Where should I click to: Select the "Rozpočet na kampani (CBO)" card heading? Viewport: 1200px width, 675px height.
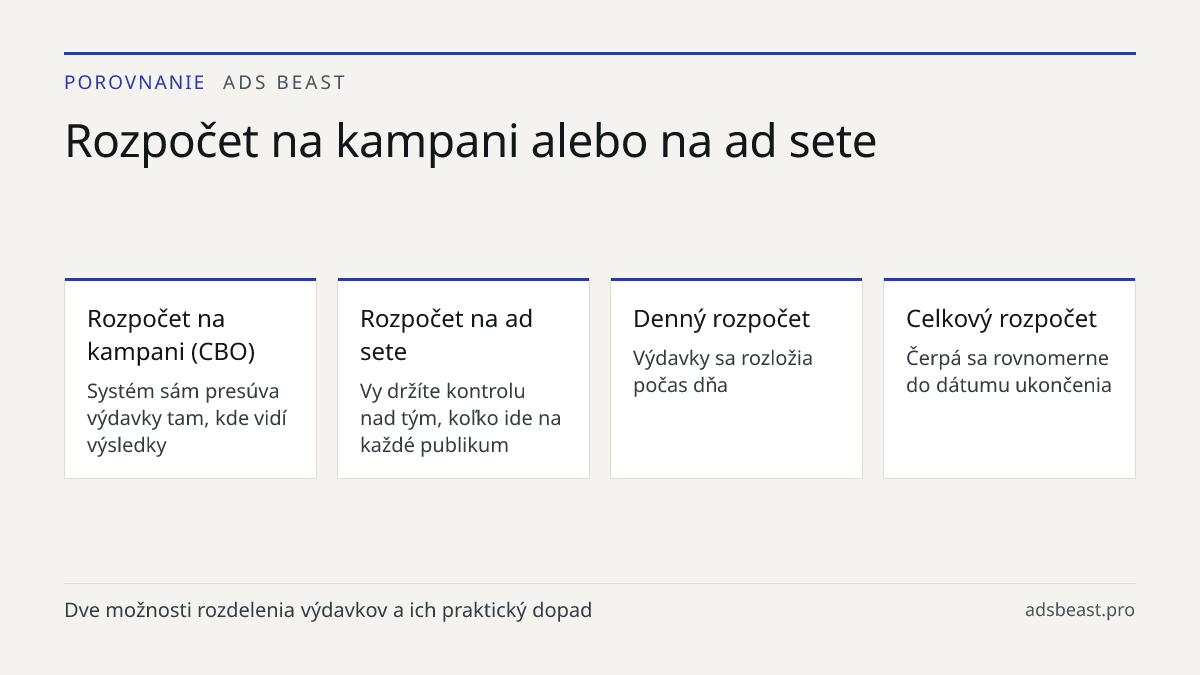[x=171, y=335]
